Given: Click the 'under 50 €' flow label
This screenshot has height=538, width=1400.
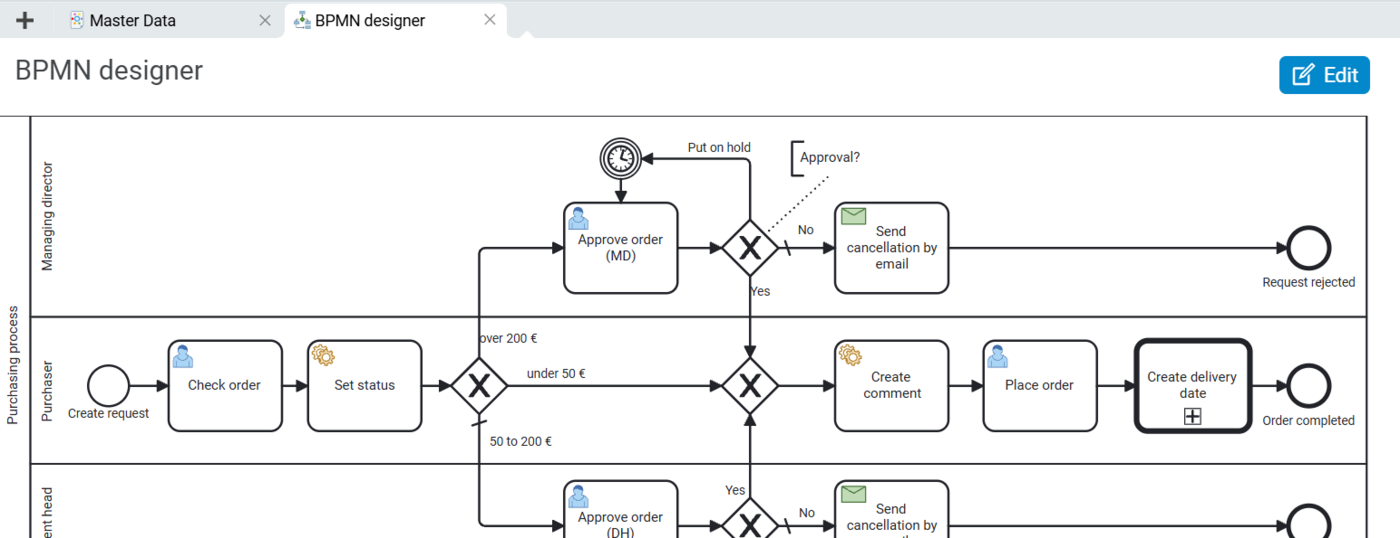Looking at the screenshot, I should pos(556,374).
